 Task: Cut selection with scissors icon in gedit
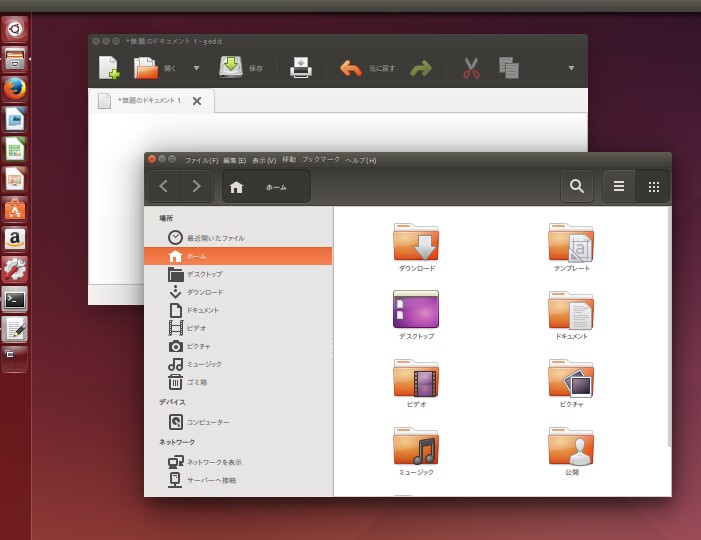[x=471, y=68]
